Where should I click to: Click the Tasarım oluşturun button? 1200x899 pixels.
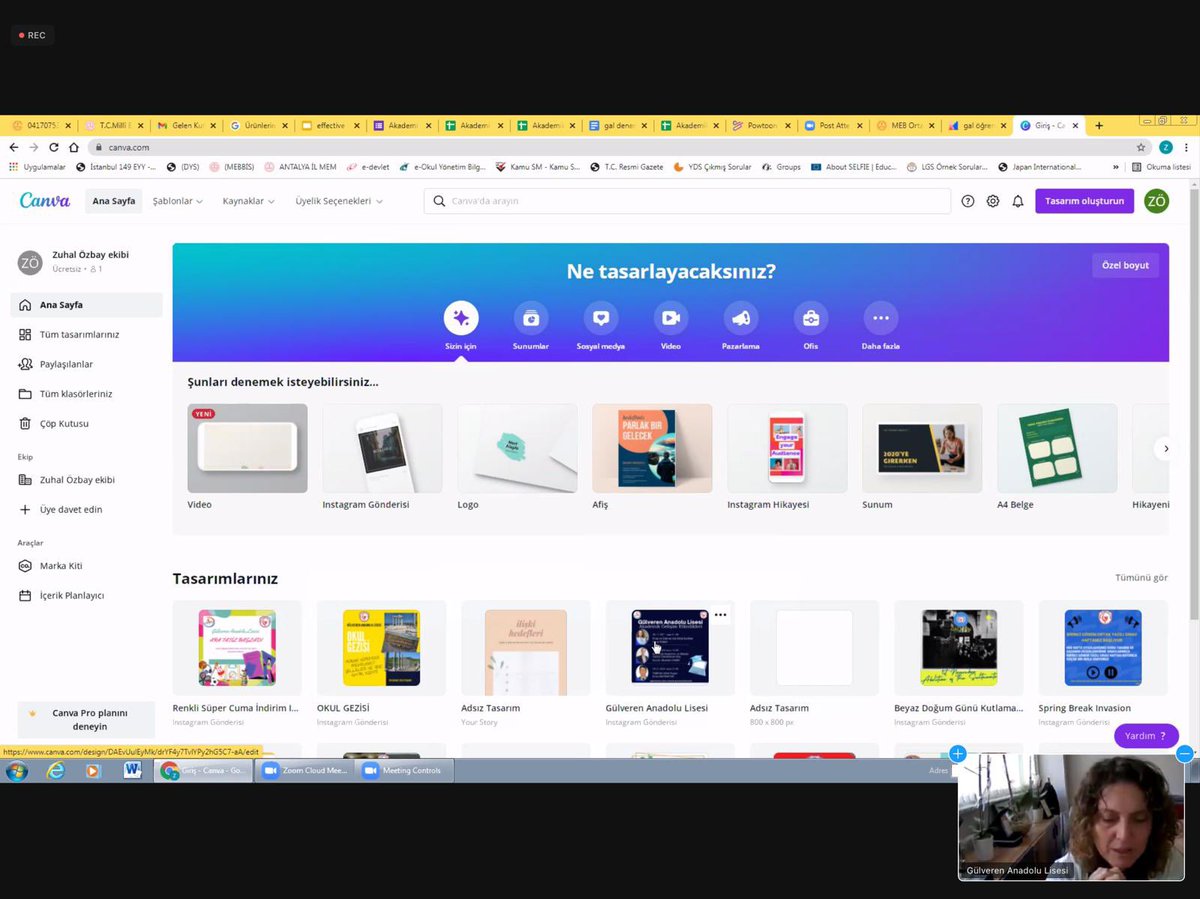(1084, 201)
